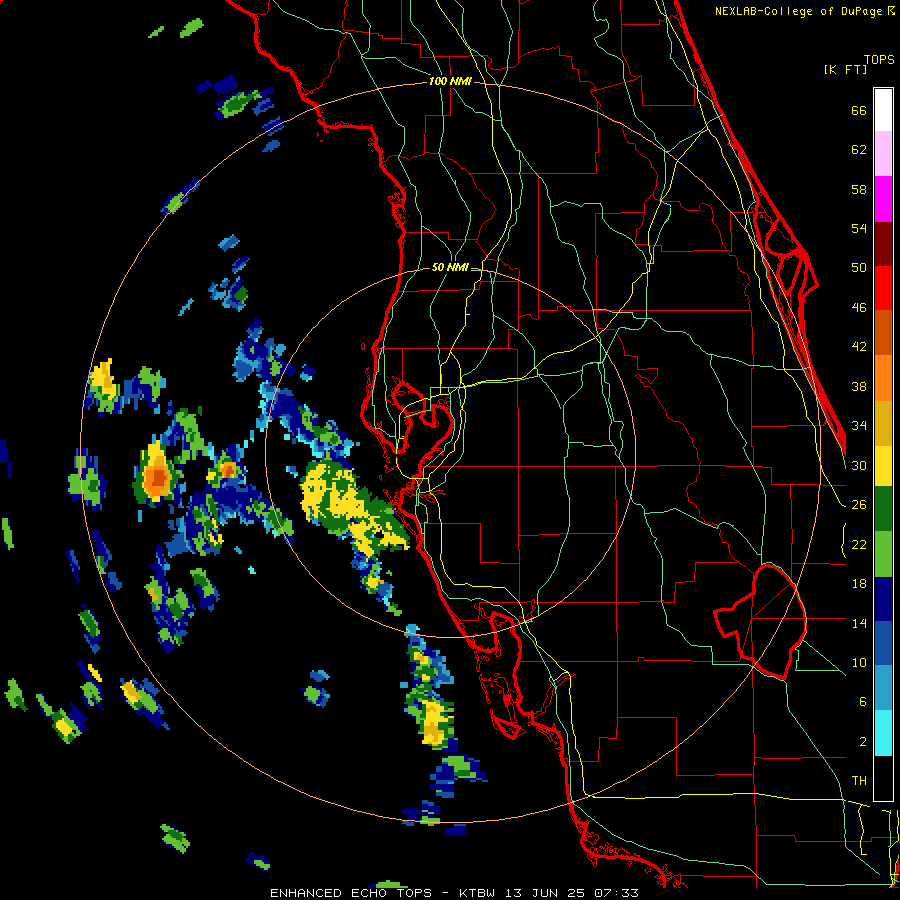Image resolution: width=900 pixels, height=900 pixels.
Task: Select the bright yellow legend swatch
Action: click(883, 466)
